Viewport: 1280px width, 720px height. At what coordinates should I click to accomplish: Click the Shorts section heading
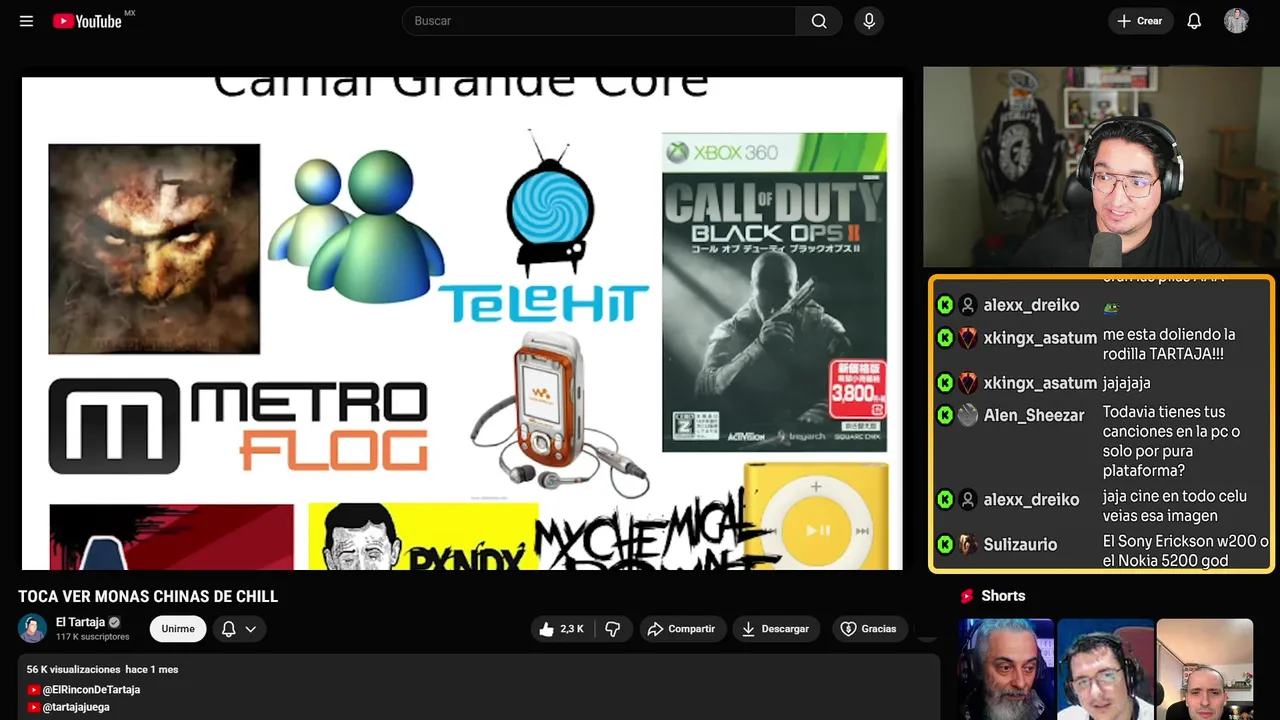[1003, 596]
